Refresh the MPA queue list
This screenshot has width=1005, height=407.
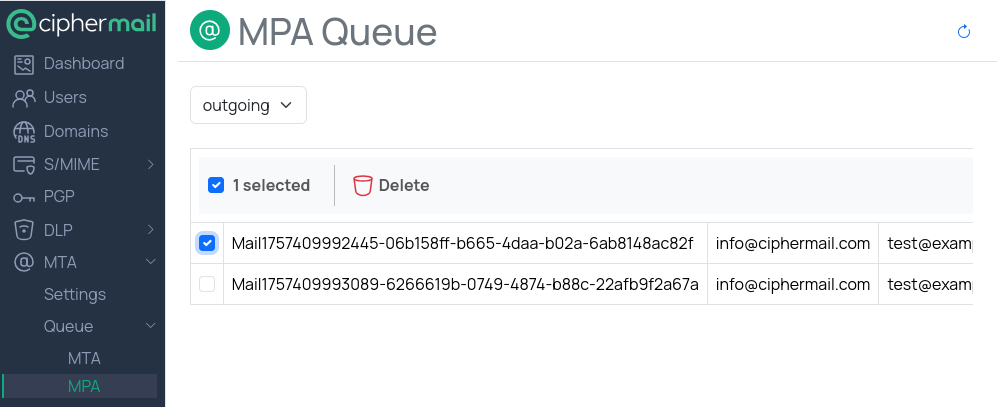click(x=964, y=32)
